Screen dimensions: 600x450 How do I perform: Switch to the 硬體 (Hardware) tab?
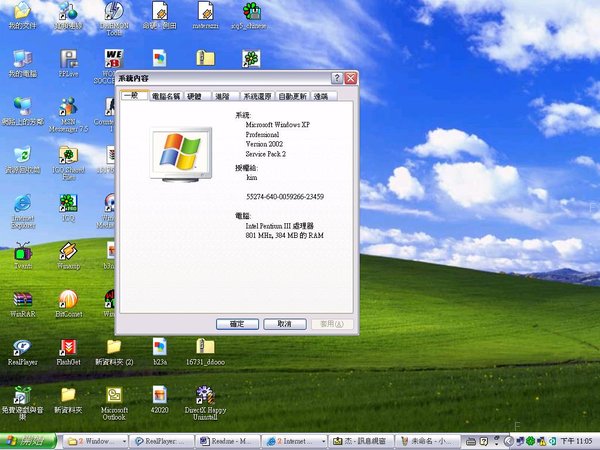(x=197, y=96)
